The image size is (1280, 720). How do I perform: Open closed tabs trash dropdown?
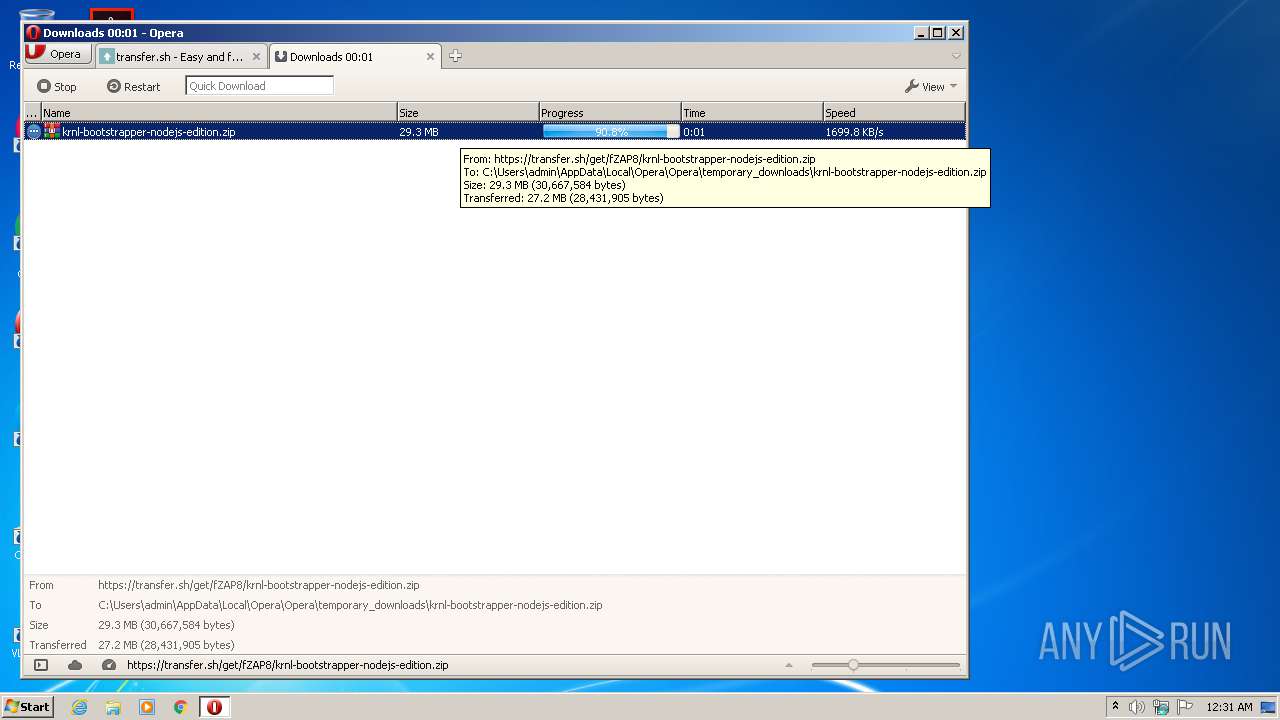click(956, 56)
